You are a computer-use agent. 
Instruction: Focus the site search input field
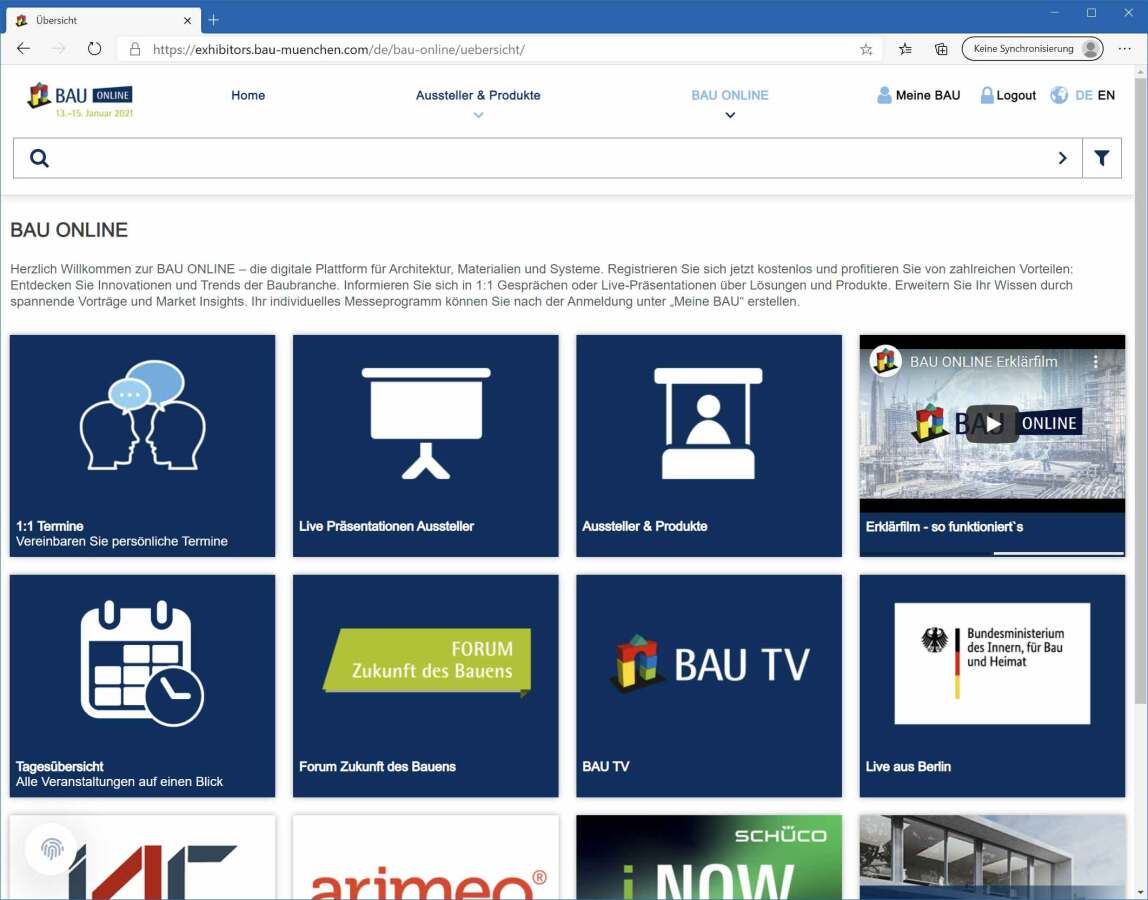click(548, 158)
